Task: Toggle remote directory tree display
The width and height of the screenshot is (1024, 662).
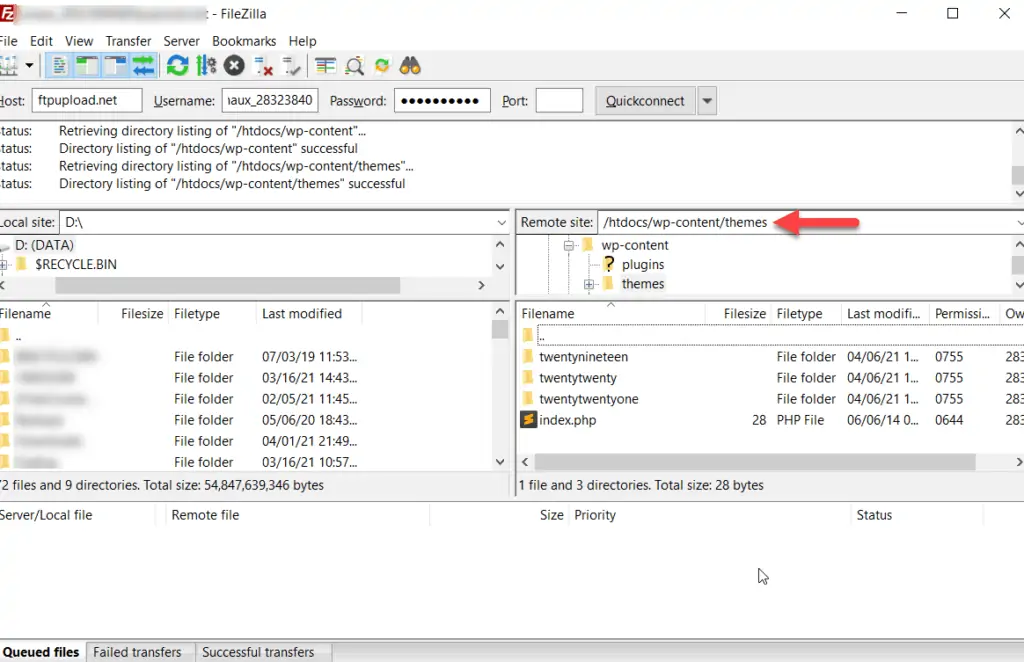Action: pyautogui.click(x=116, y=65)
